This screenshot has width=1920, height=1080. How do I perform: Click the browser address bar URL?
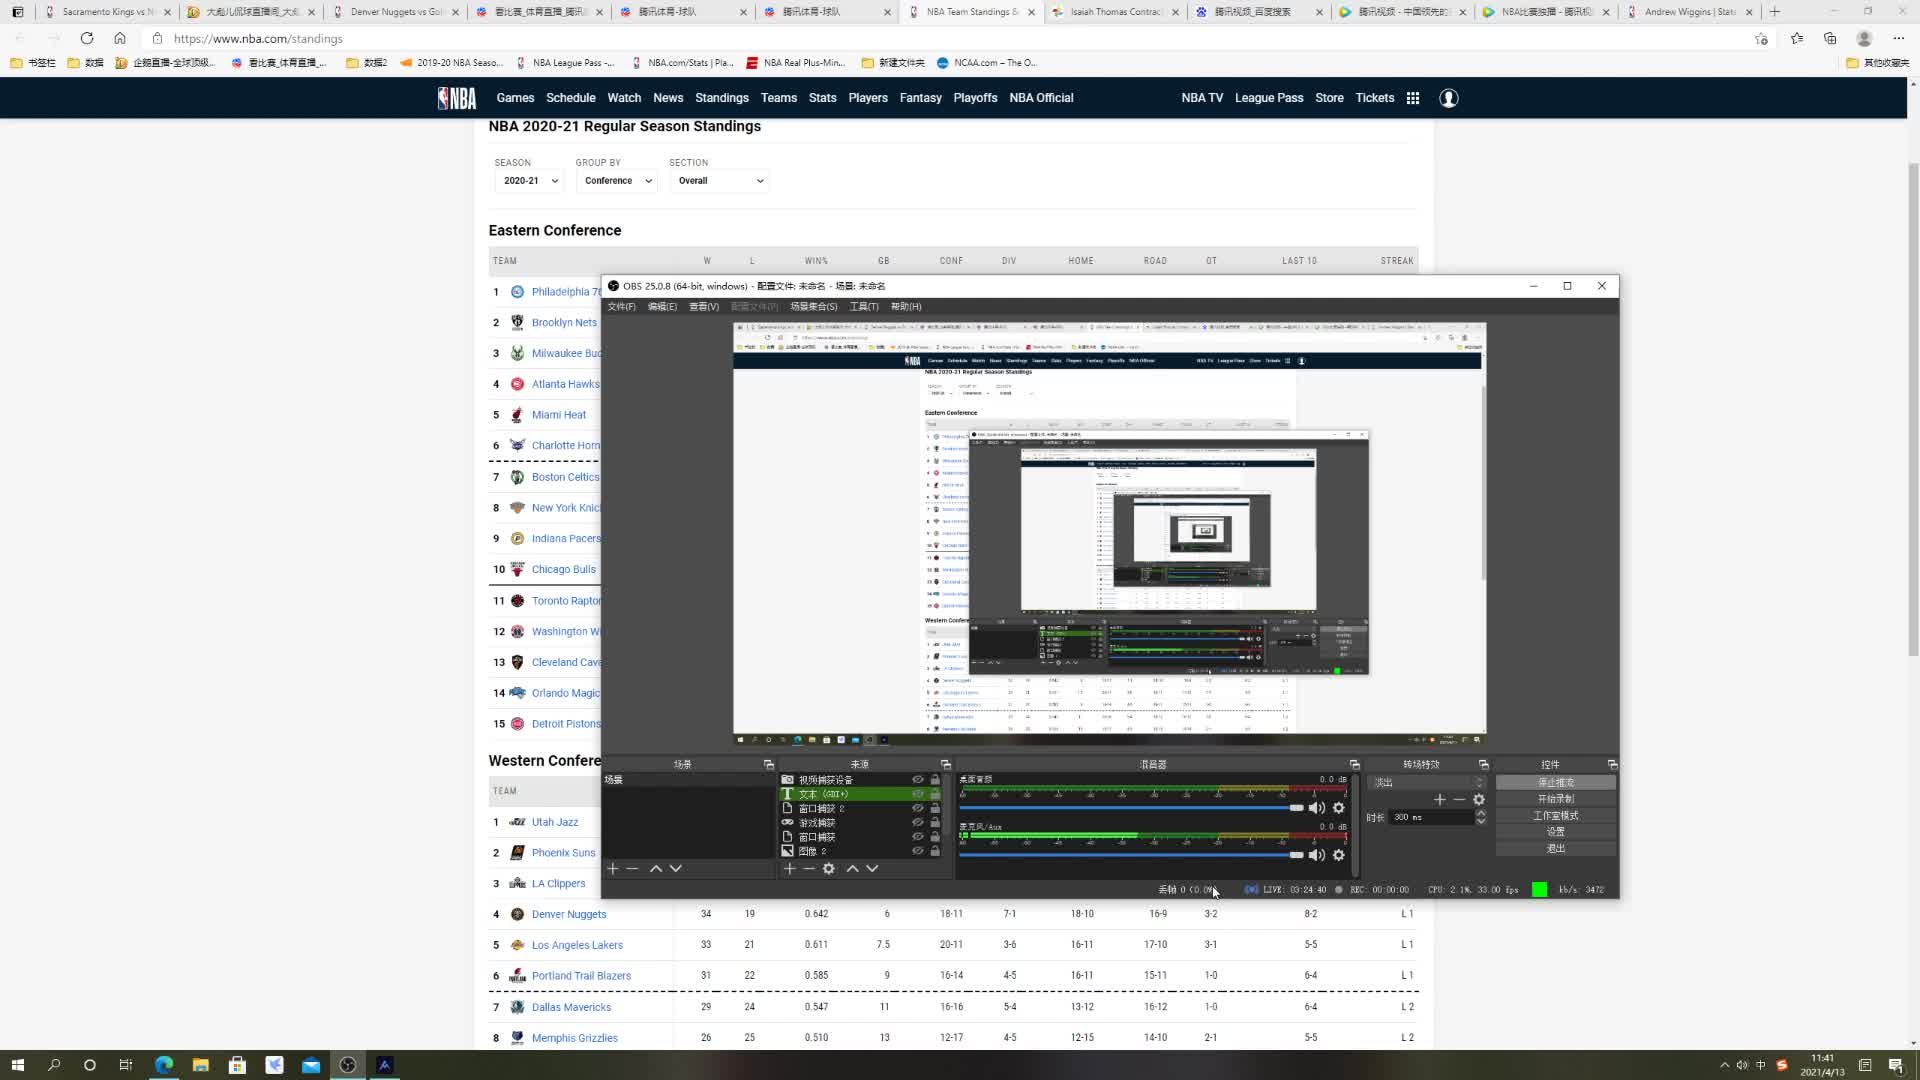coord(258,39)
